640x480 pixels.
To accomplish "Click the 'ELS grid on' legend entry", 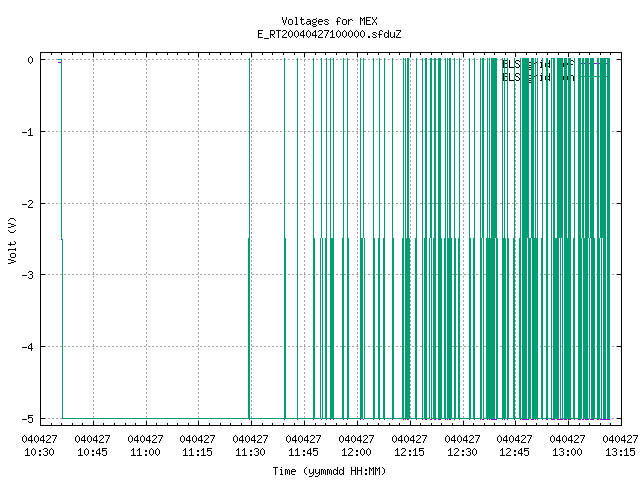I will [x=538, y=77].
